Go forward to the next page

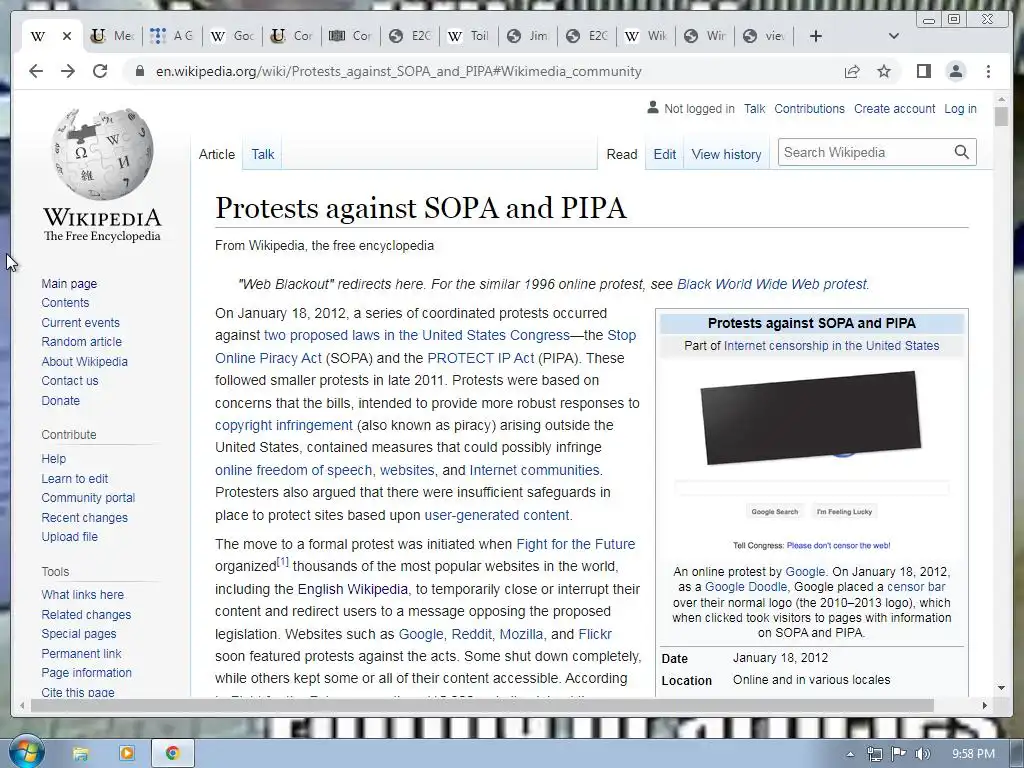[x=68, y=71]
